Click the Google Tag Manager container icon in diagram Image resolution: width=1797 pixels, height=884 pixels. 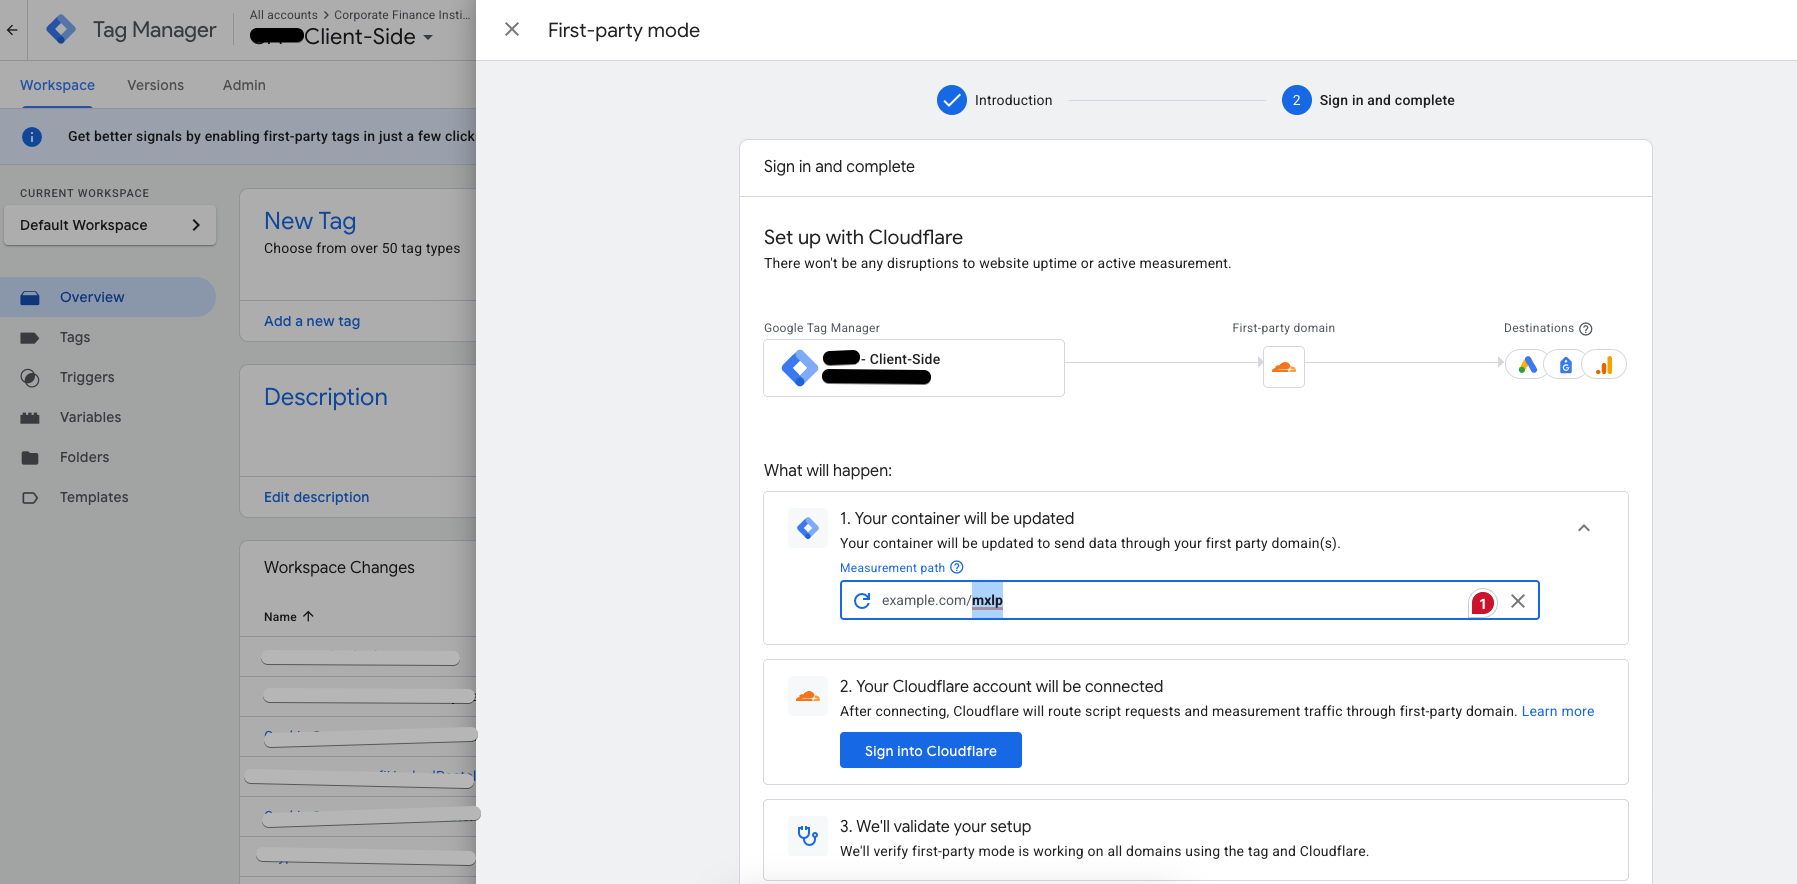coord(799,368)
